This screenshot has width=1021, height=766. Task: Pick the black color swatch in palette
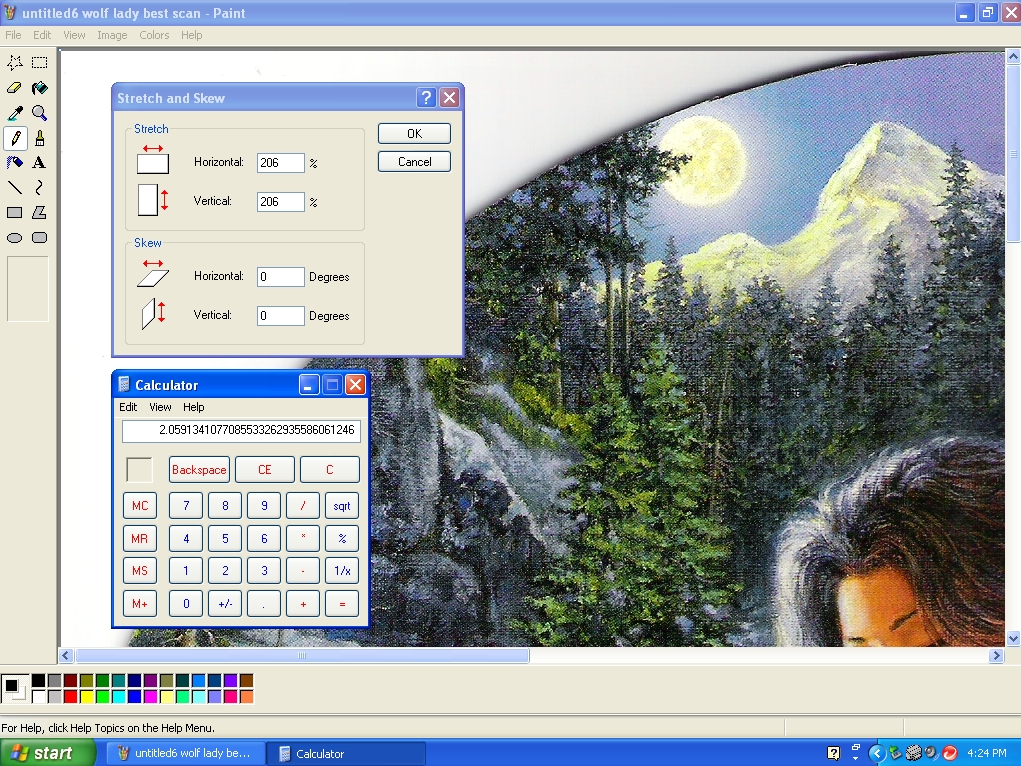pos(38,681)
